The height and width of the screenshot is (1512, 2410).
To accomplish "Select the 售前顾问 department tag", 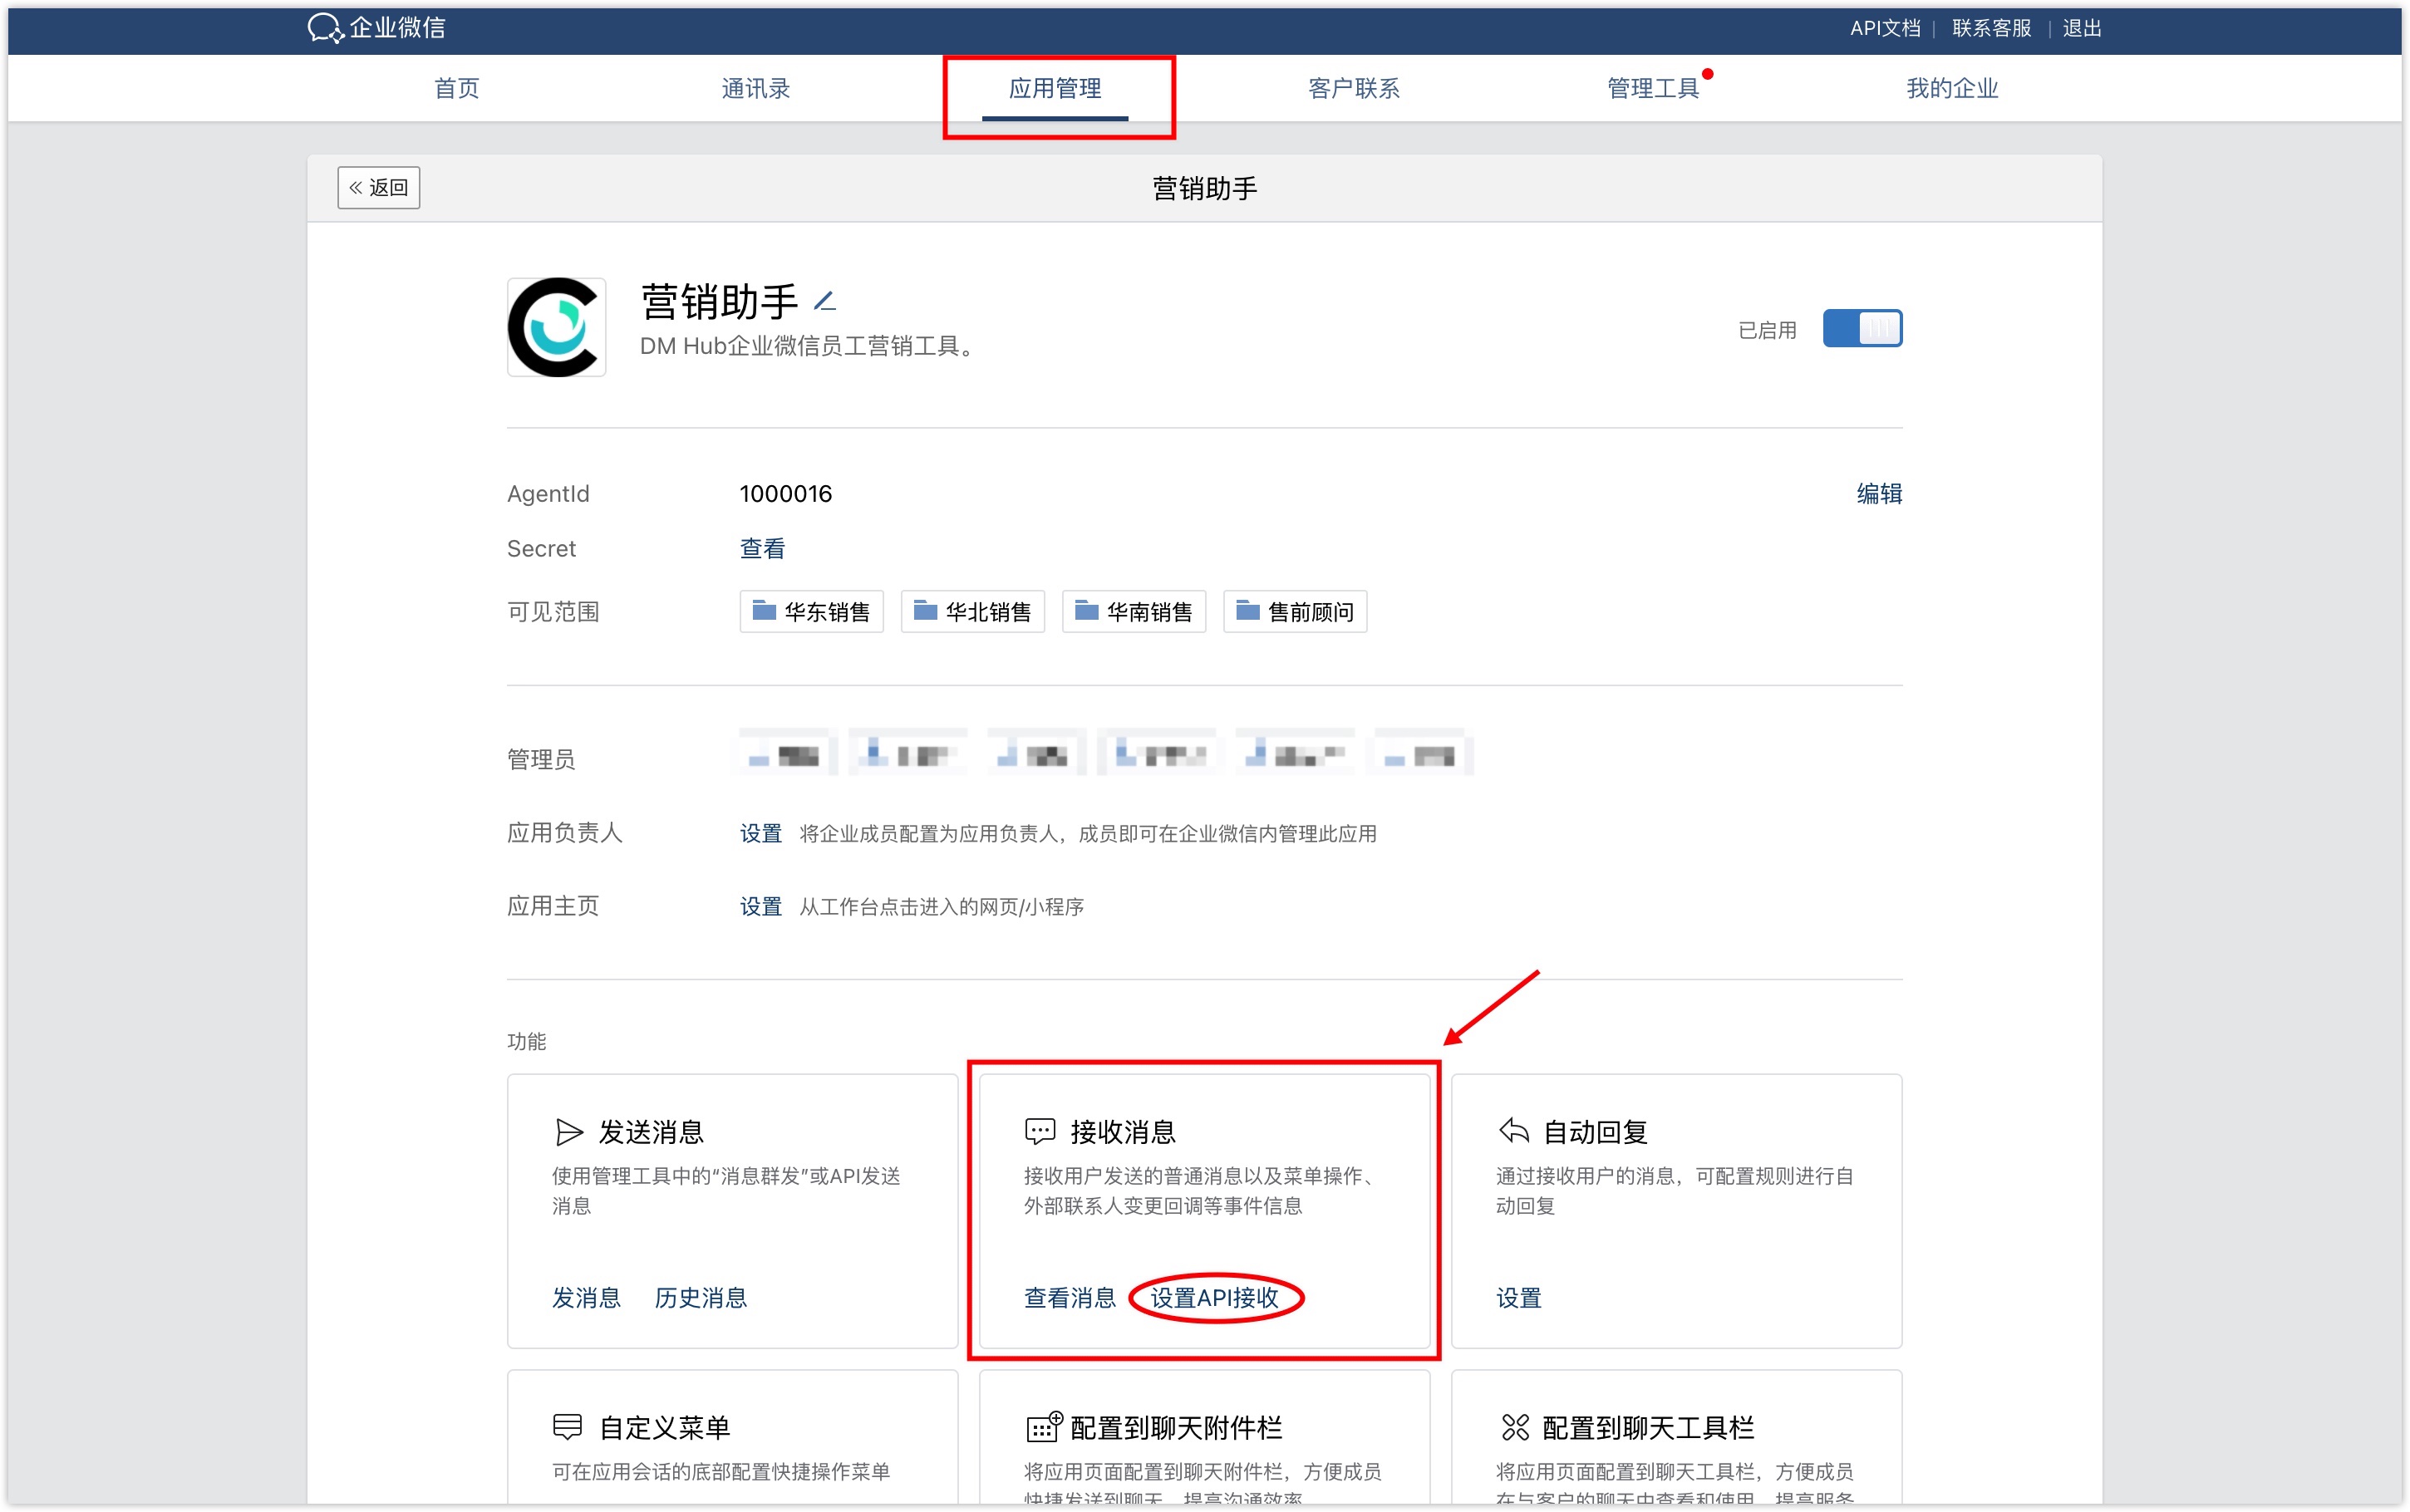I will coord(1294,611).
